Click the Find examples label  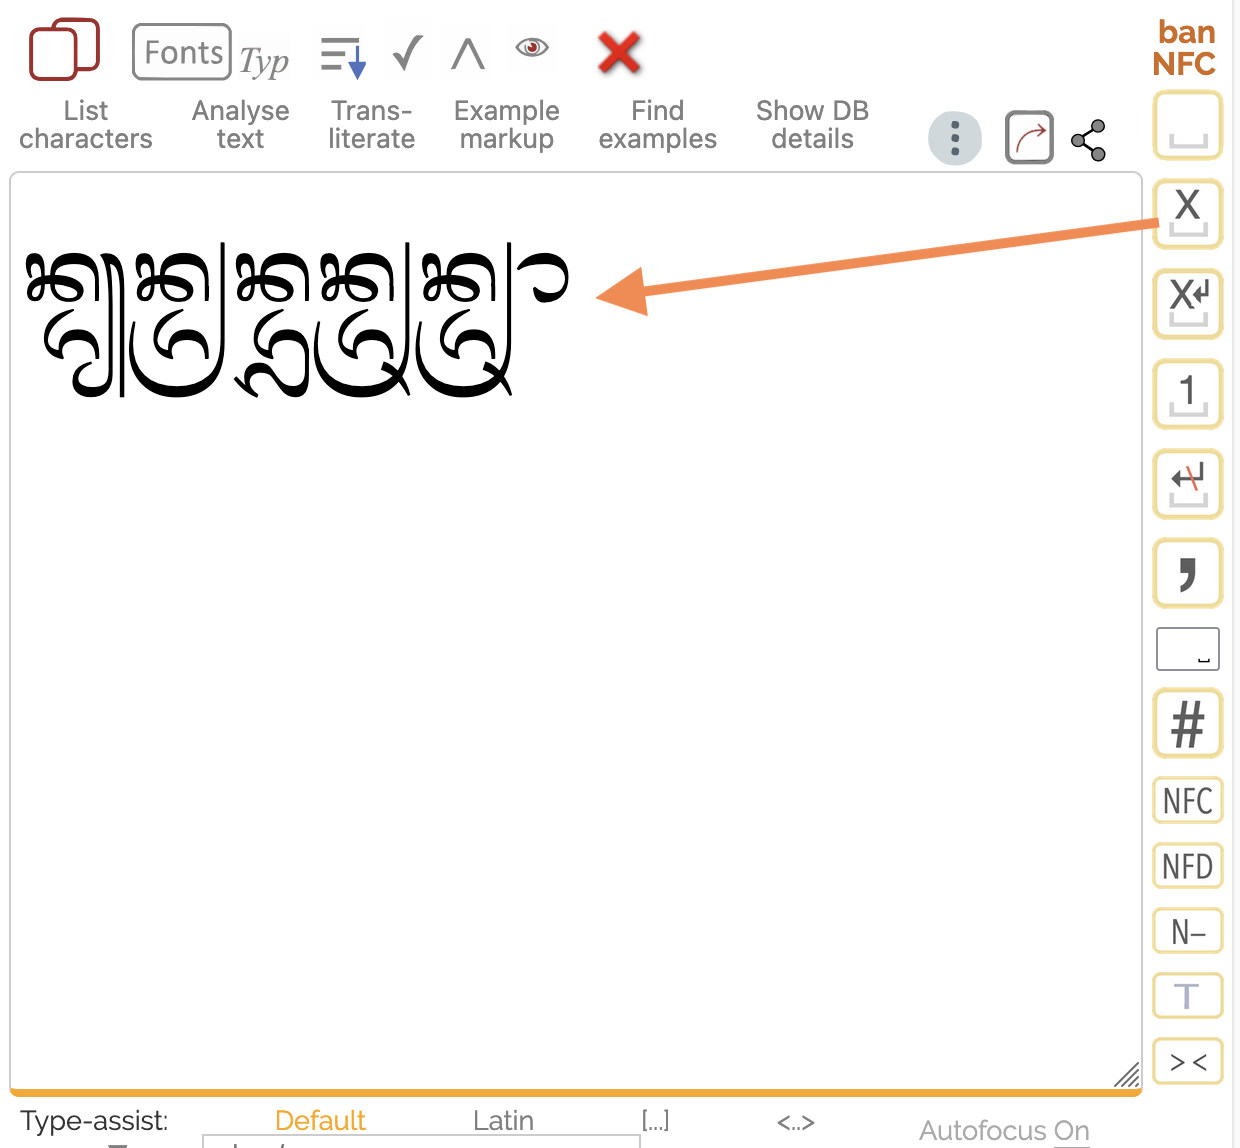tap(658, 125)
